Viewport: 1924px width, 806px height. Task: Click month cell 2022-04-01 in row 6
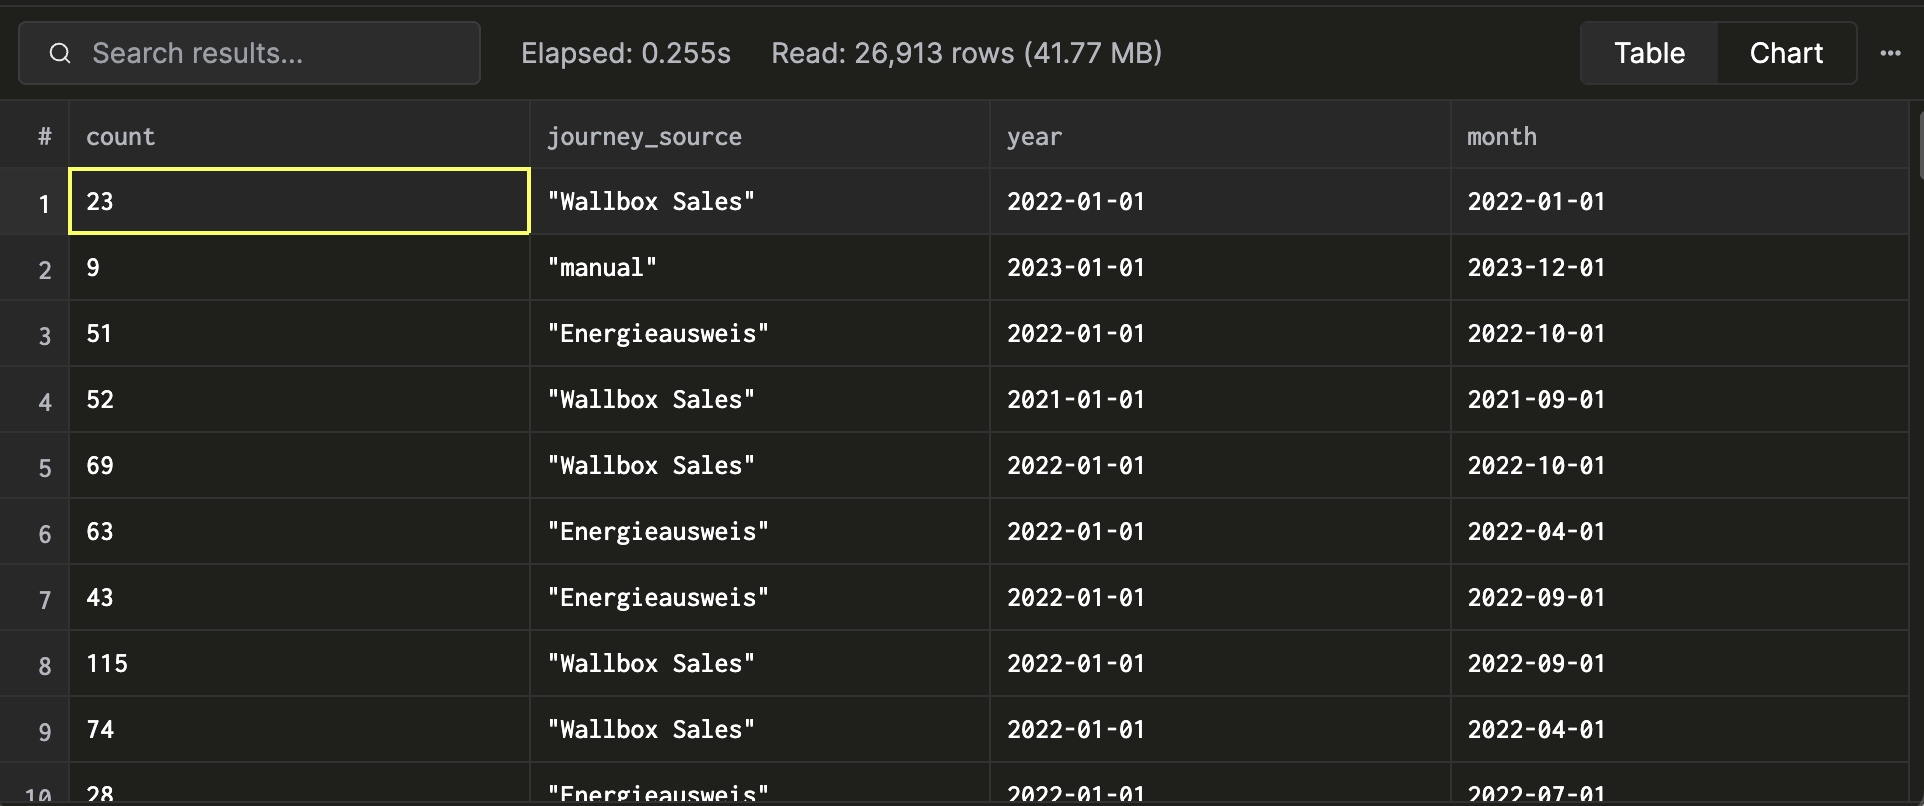pos(1680,531)
